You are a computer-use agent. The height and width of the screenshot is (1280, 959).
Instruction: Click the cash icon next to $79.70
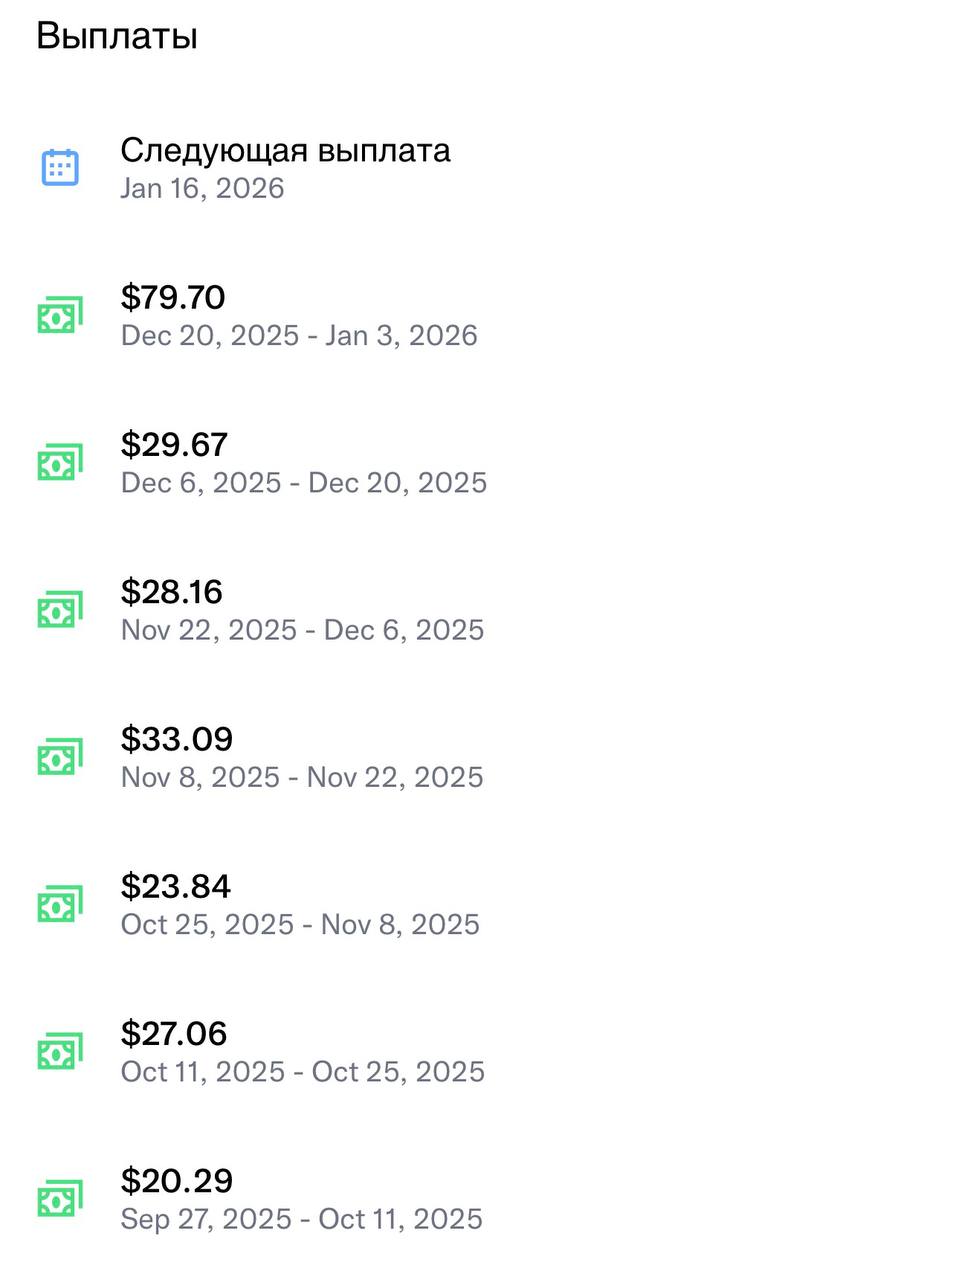pyautogui.click(x=60, y=315)
